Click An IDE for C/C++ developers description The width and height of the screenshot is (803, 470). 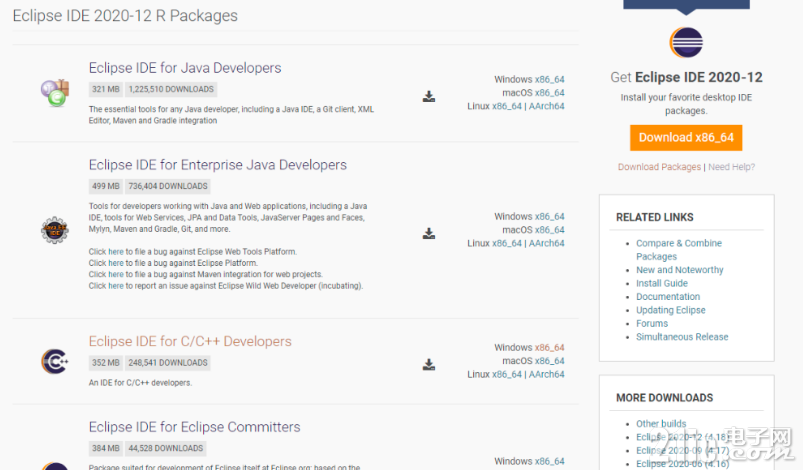[140, 383]
